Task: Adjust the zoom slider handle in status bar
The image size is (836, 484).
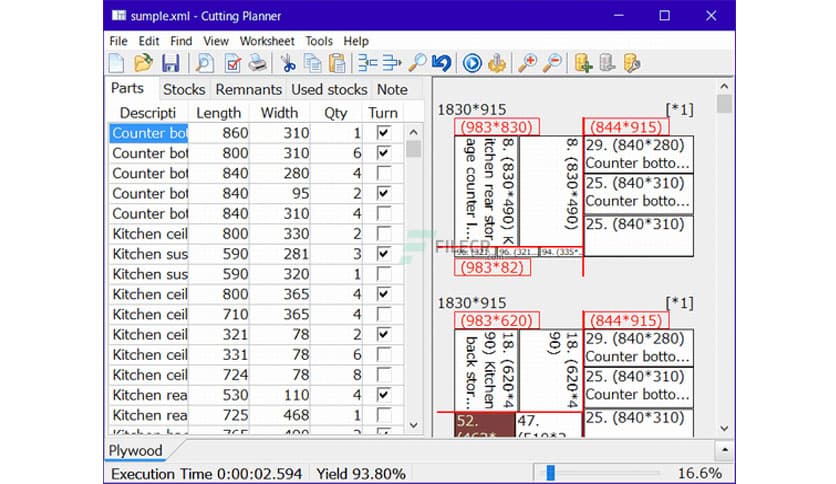Action: click(x=551, y=472)
